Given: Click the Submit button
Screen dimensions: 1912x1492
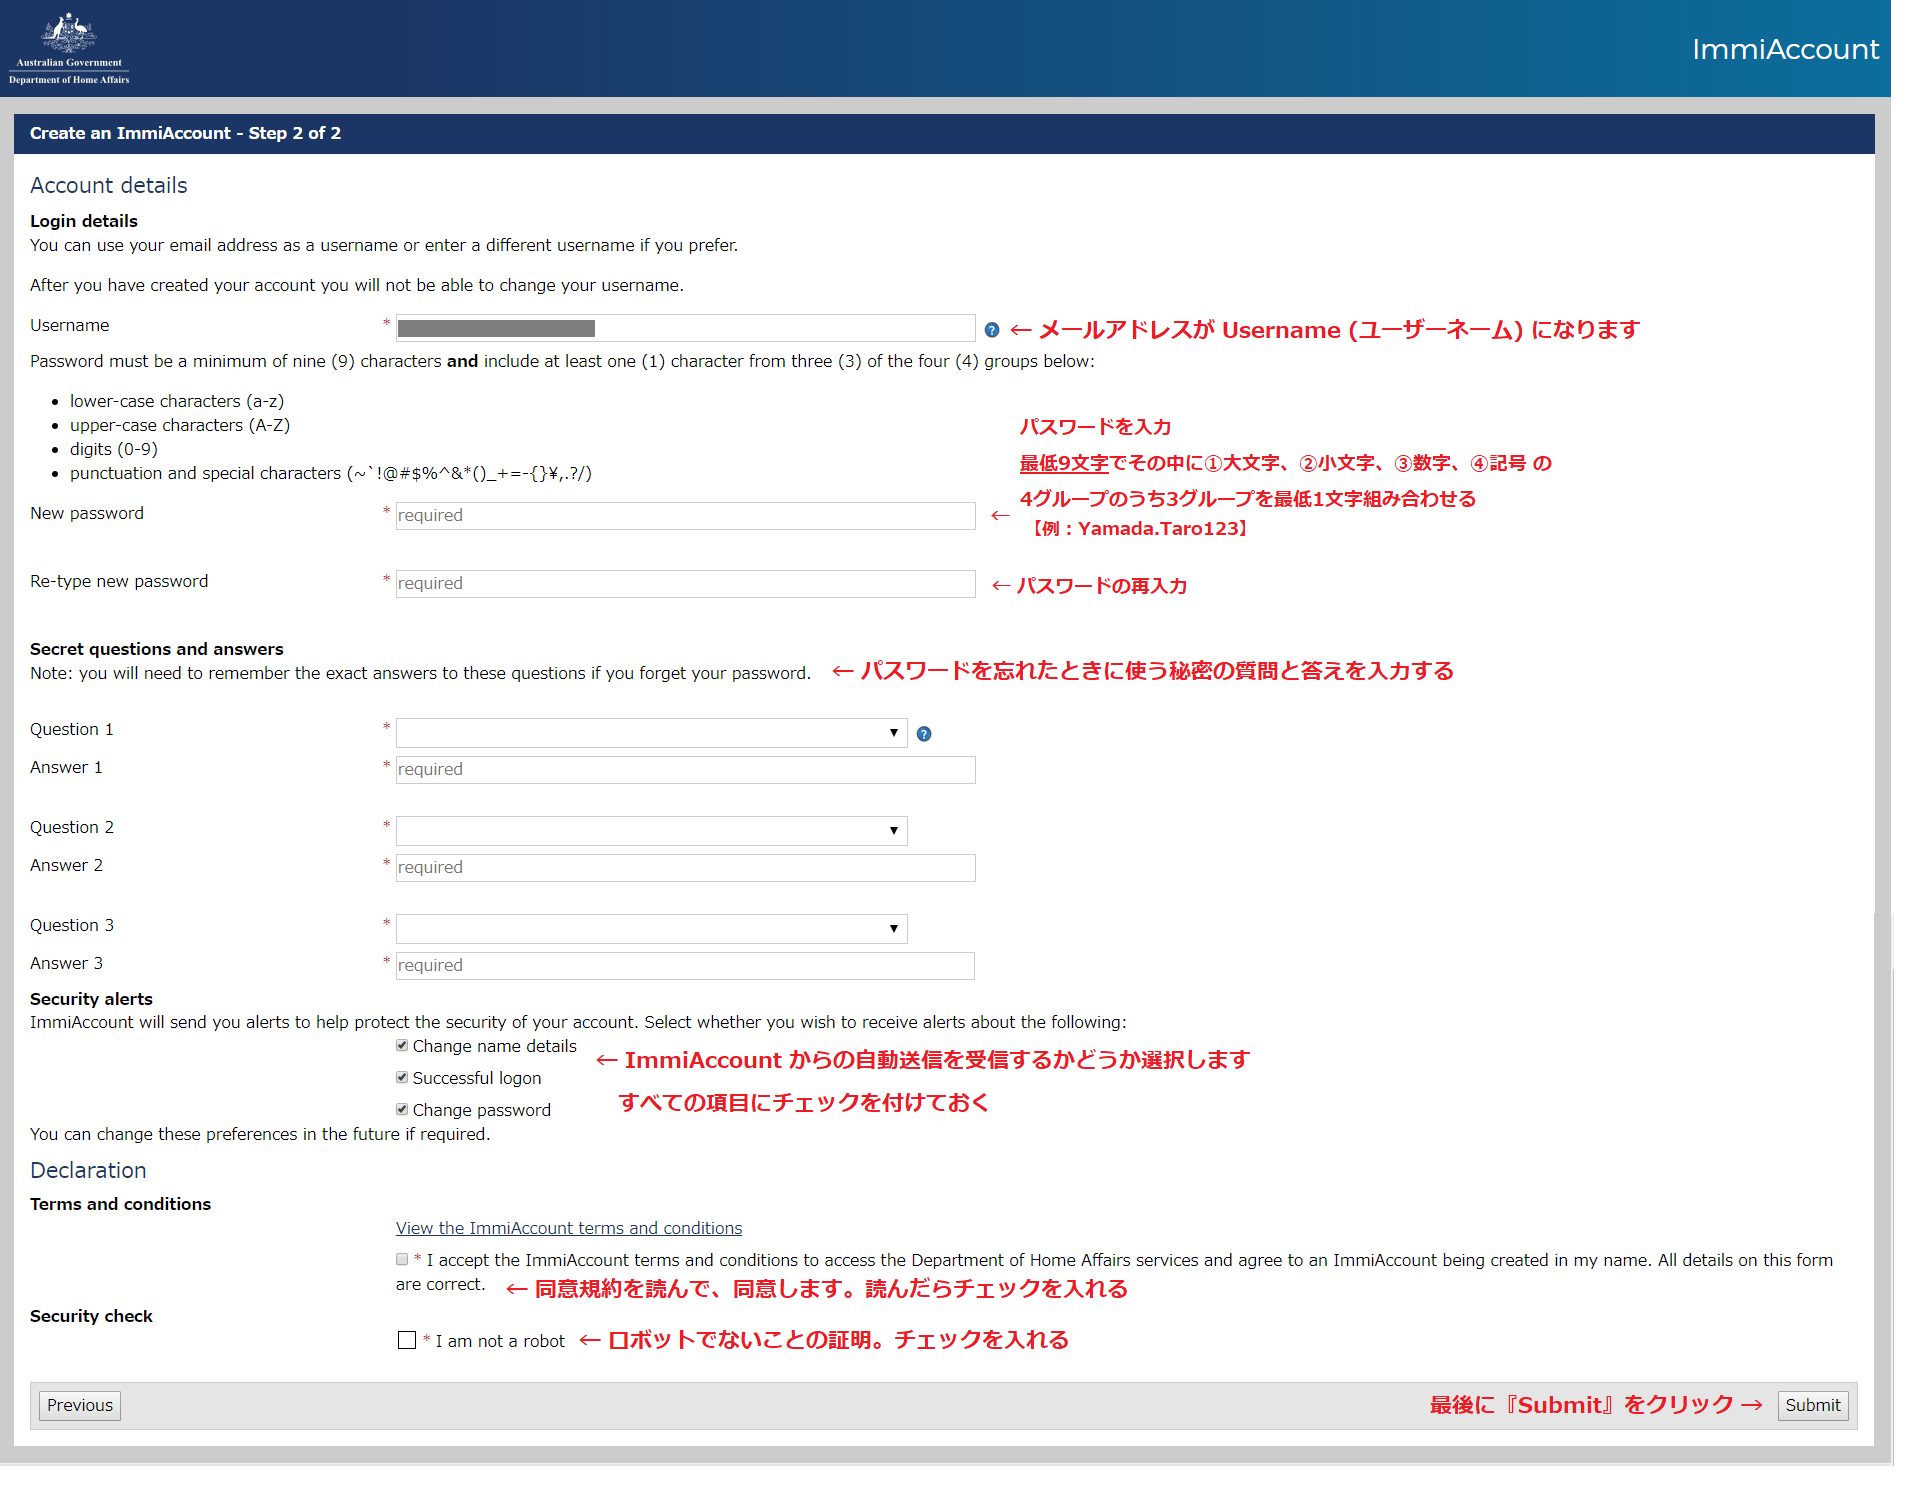Looking at the screenshot, I should point(1813,1405).
